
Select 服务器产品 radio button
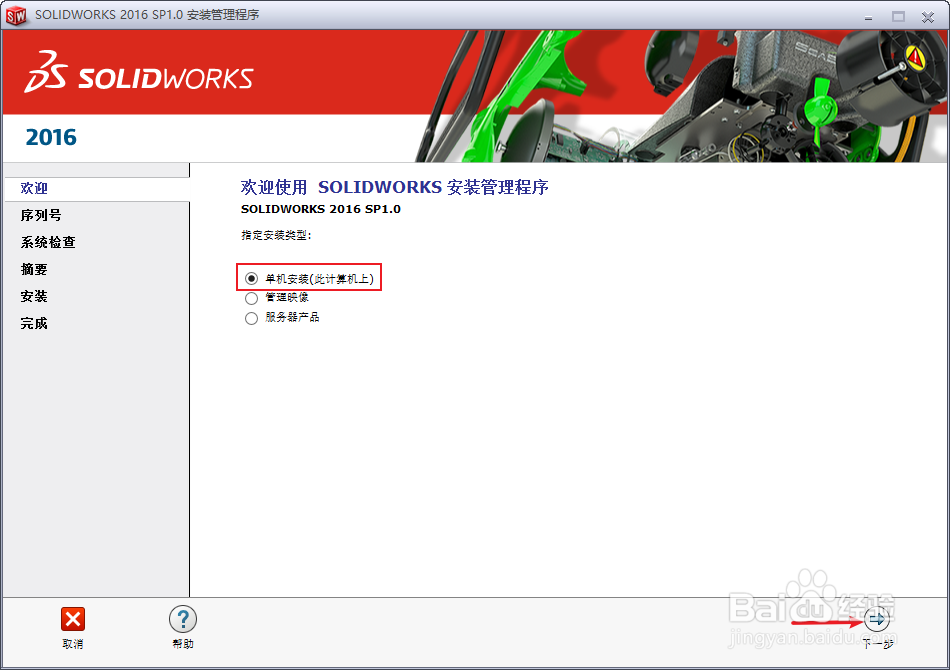tap(251, 318)
